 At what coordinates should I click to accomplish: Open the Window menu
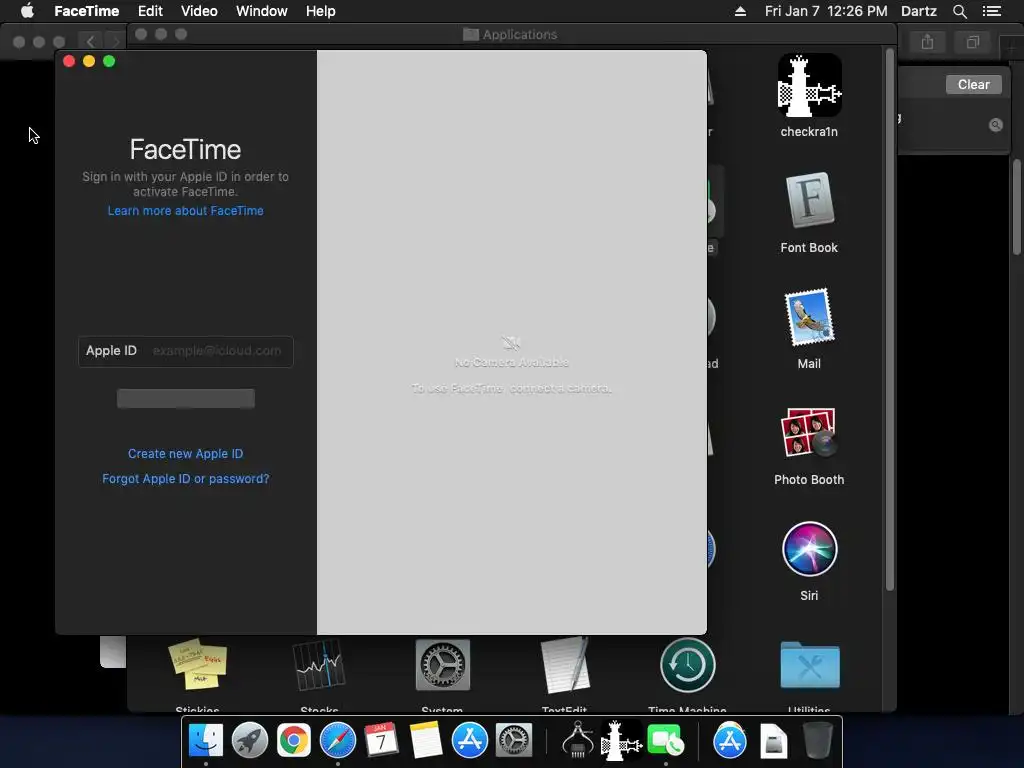[261, 11]
